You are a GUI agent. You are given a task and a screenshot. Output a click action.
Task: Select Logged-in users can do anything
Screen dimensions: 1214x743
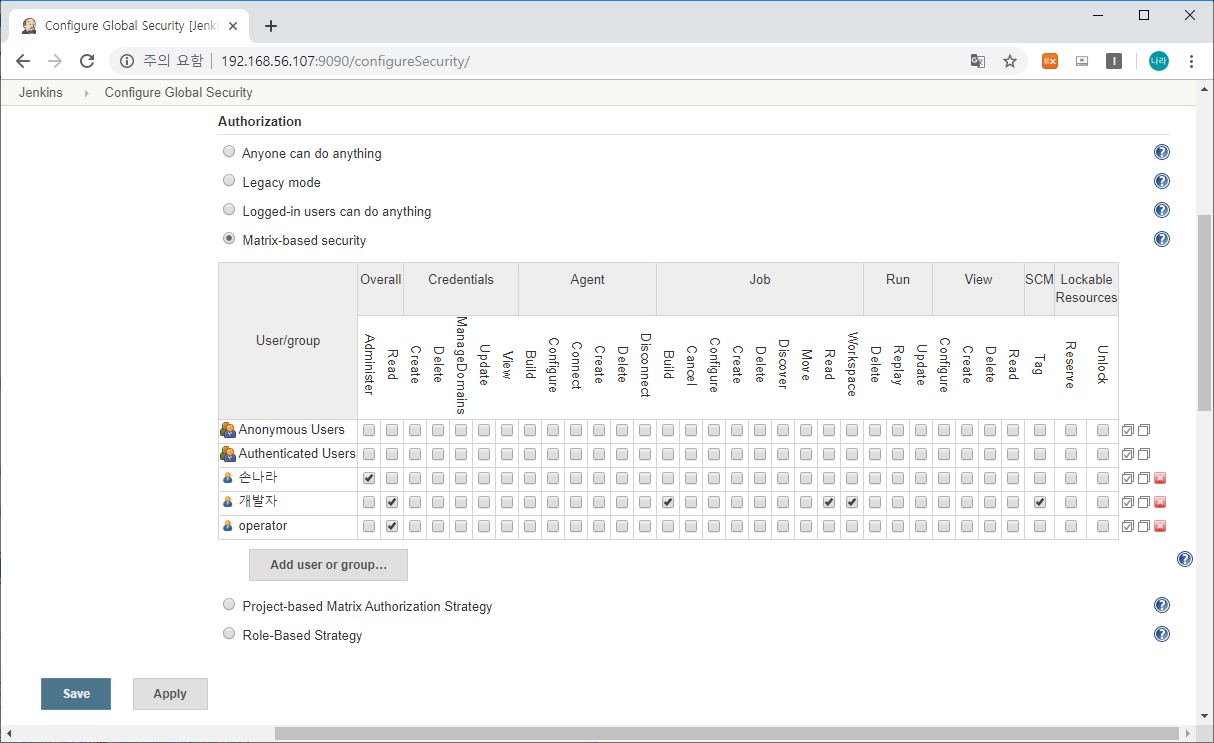pyautogui.click(x=229, y=210)
